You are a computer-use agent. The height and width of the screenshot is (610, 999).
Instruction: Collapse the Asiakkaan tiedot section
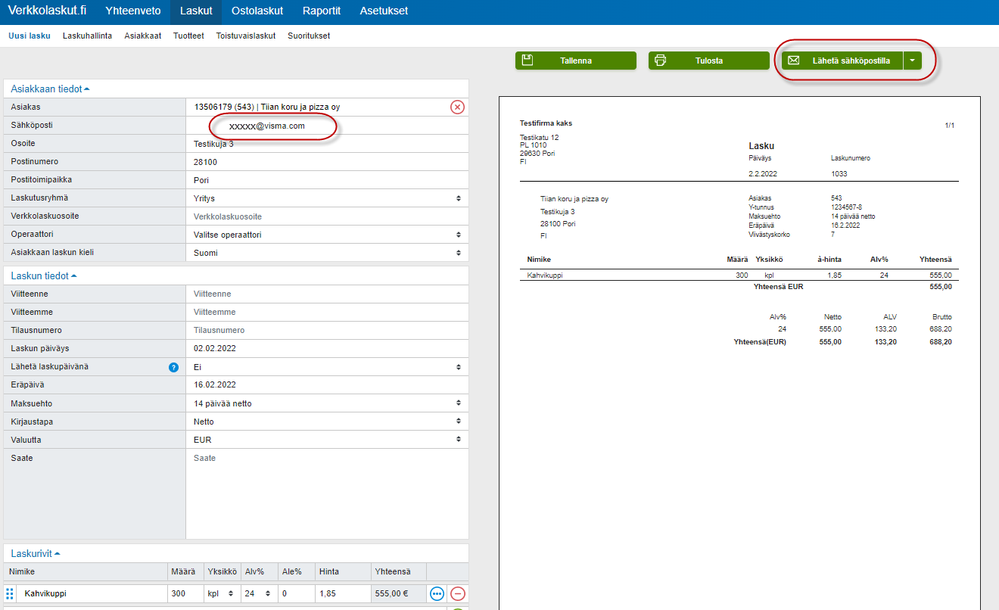50,89
